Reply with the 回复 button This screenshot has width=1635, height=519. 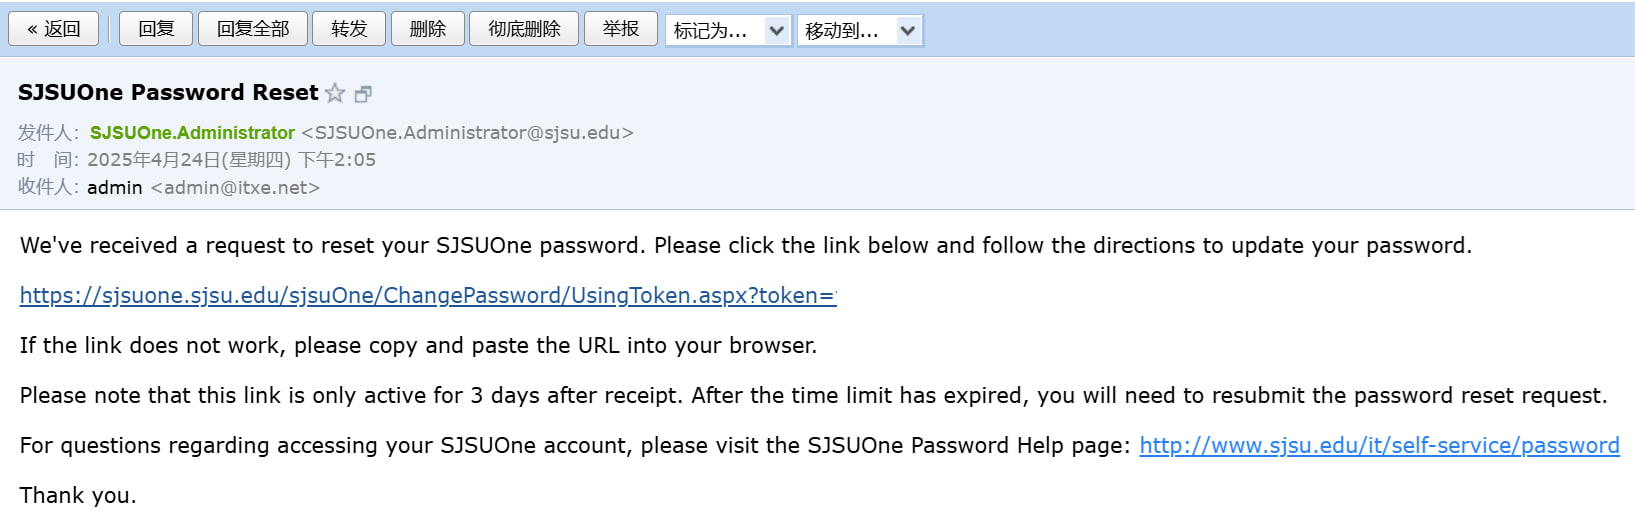[156, 29]
